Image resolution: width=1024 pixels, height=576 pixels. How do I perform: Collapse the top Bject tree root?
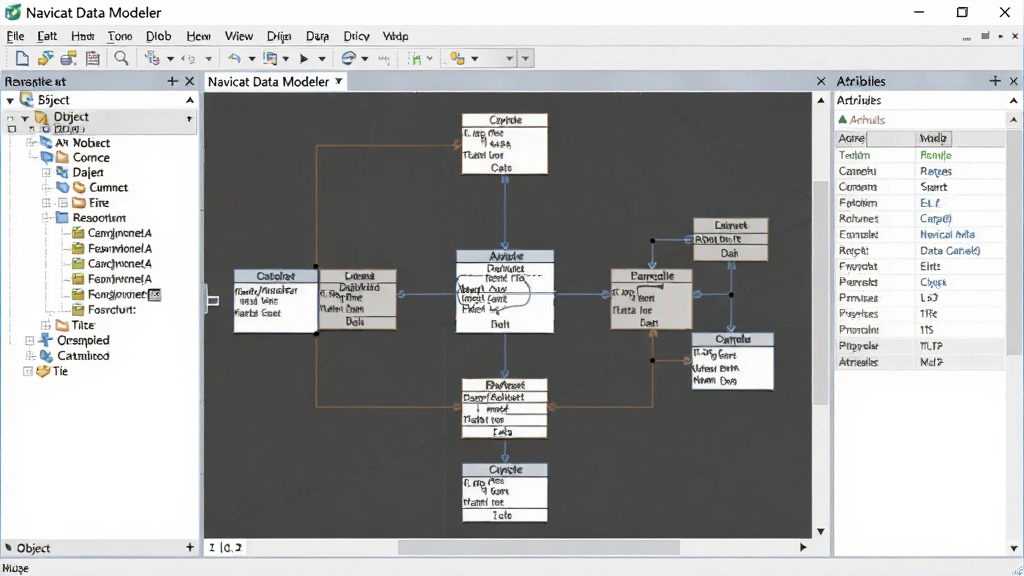tap(10, 101)
